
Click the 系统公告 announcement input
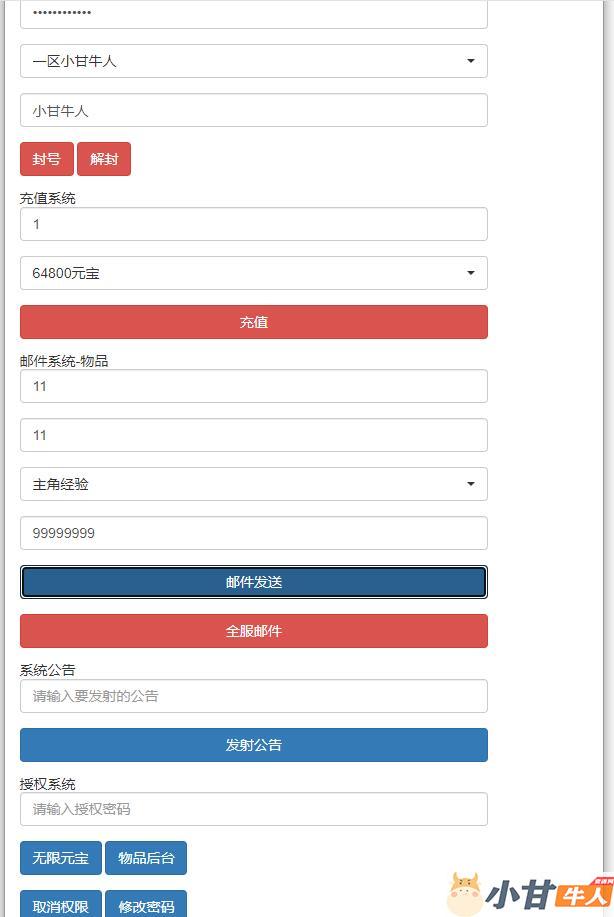click(x=253, y=696)
